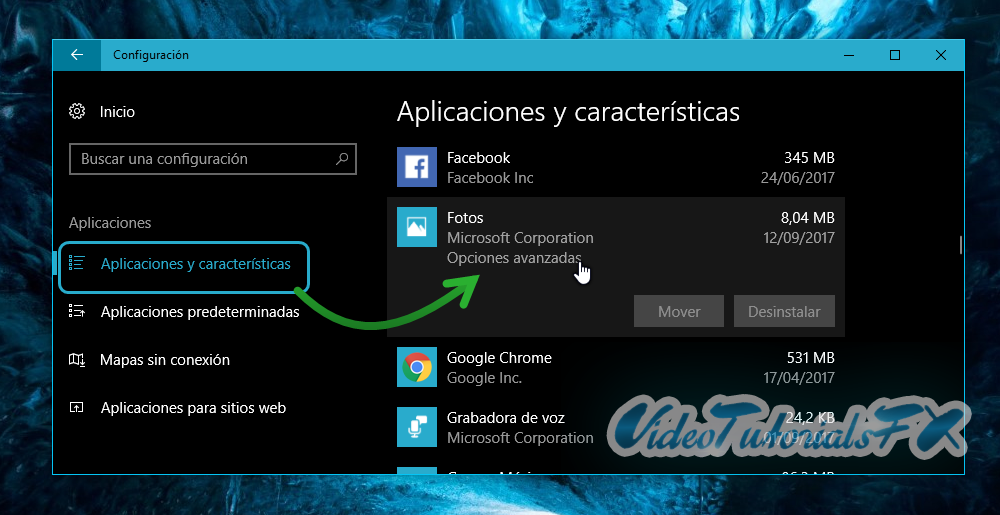Open 'Opciones avanzadas' for Fotos
The width and height of the screenshot is (1000, 515).
click(514, 258)
